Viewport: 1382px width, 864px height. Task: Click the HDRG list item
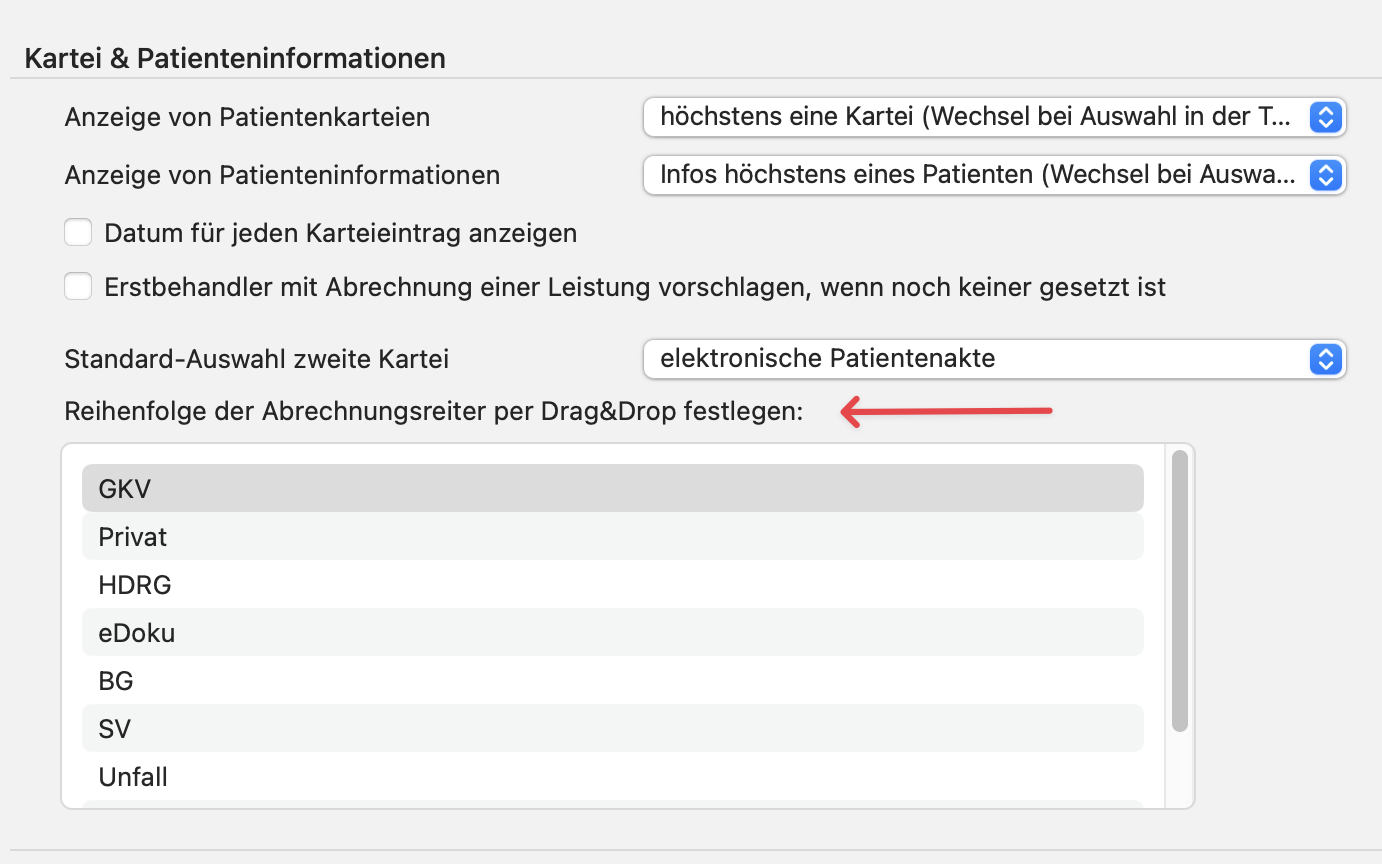point(612,584)
